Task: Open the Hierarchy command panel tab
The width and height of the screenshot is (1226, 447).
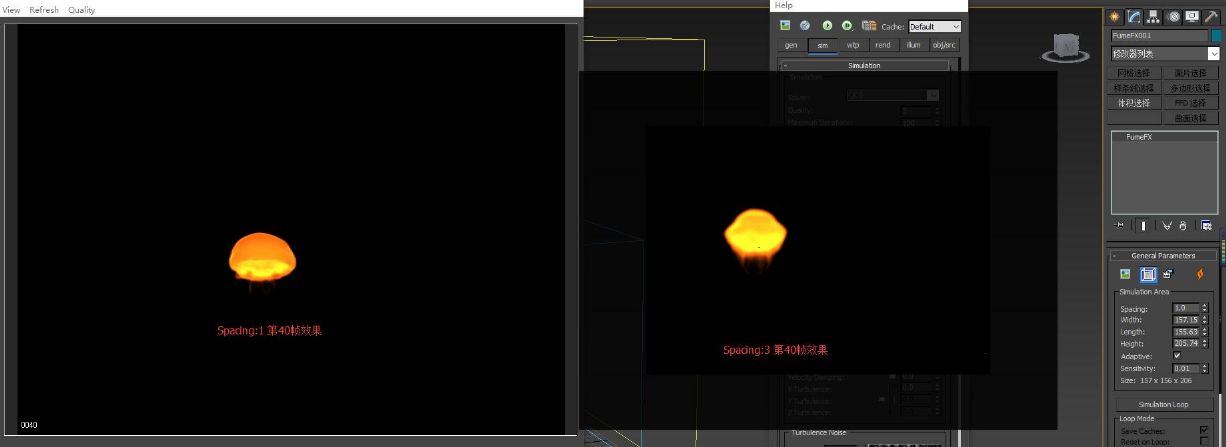Action: 1153,16
